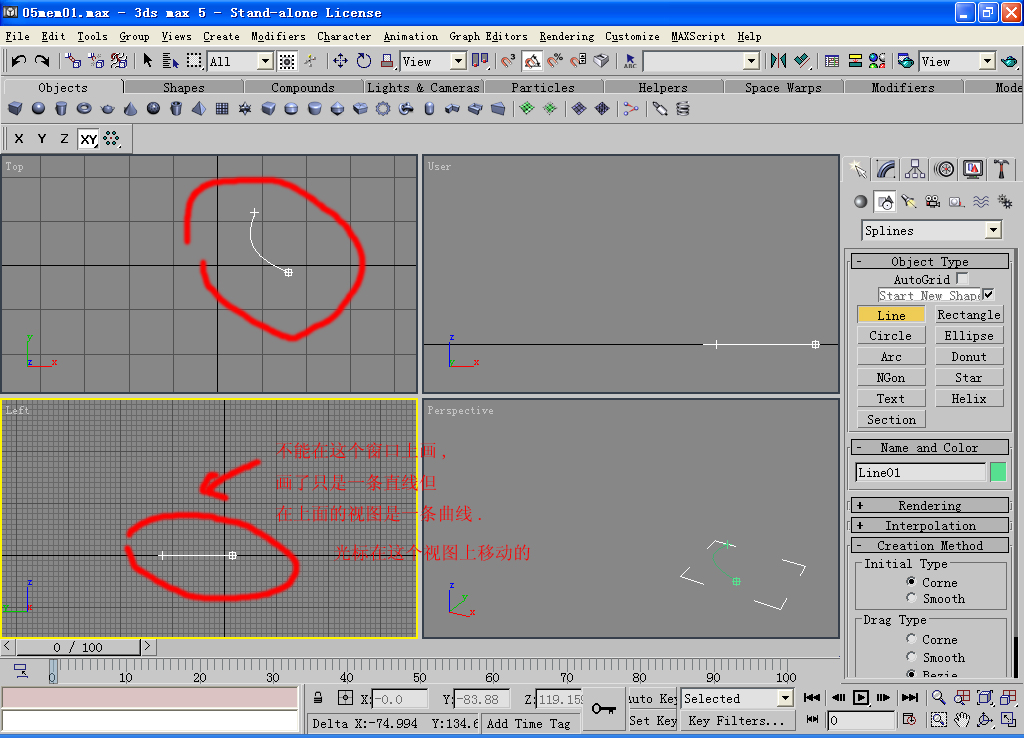The width and height of the screenshot is (1024, 738).
Task: Click the Section spline button
Action: 891,419
